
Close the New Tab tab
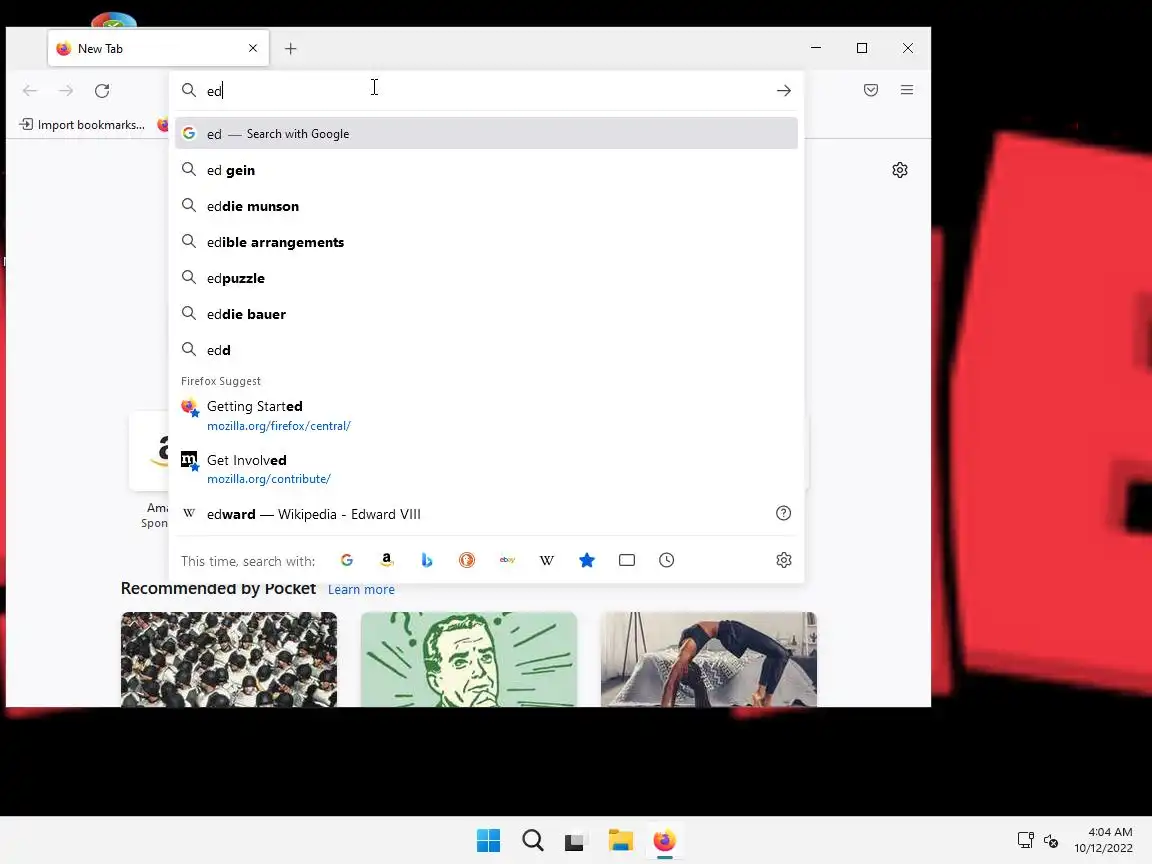click(253, 48)
